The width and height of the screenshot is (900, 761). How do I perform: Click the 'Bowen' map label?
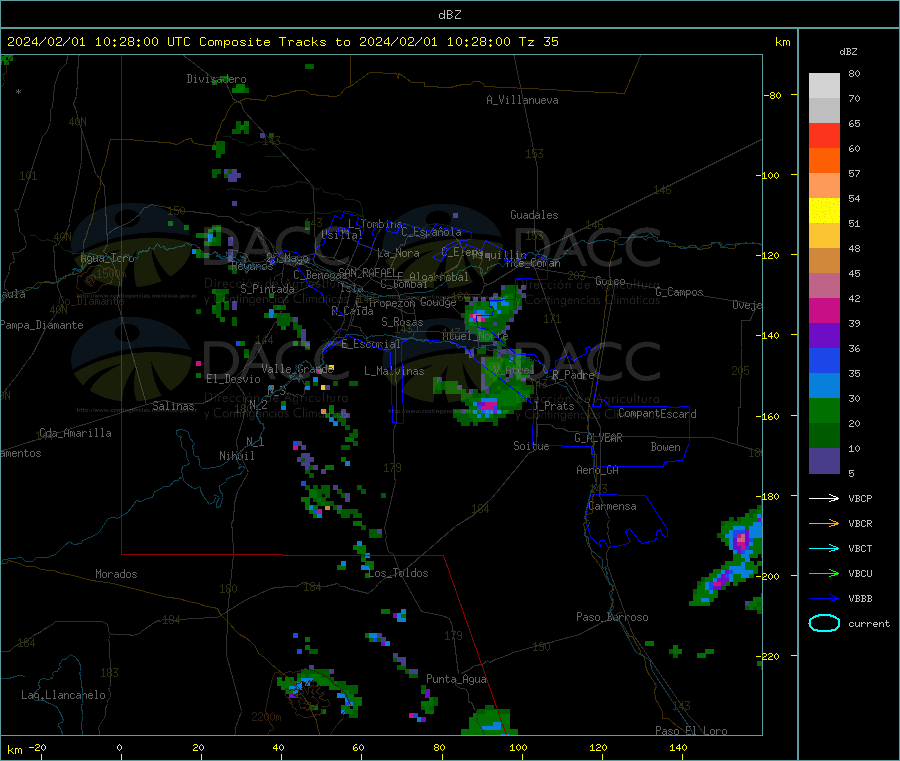665,447
